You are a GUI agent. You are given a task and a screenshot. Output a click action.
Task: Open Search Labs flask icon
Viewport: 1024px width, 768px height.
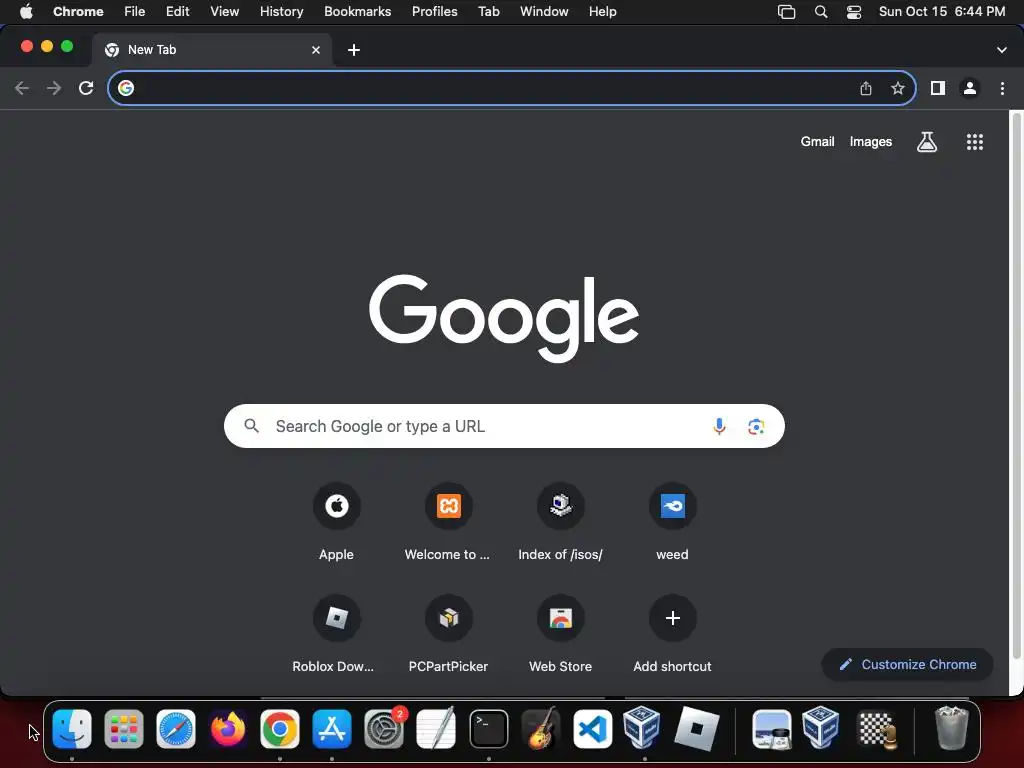pos(927,142)
